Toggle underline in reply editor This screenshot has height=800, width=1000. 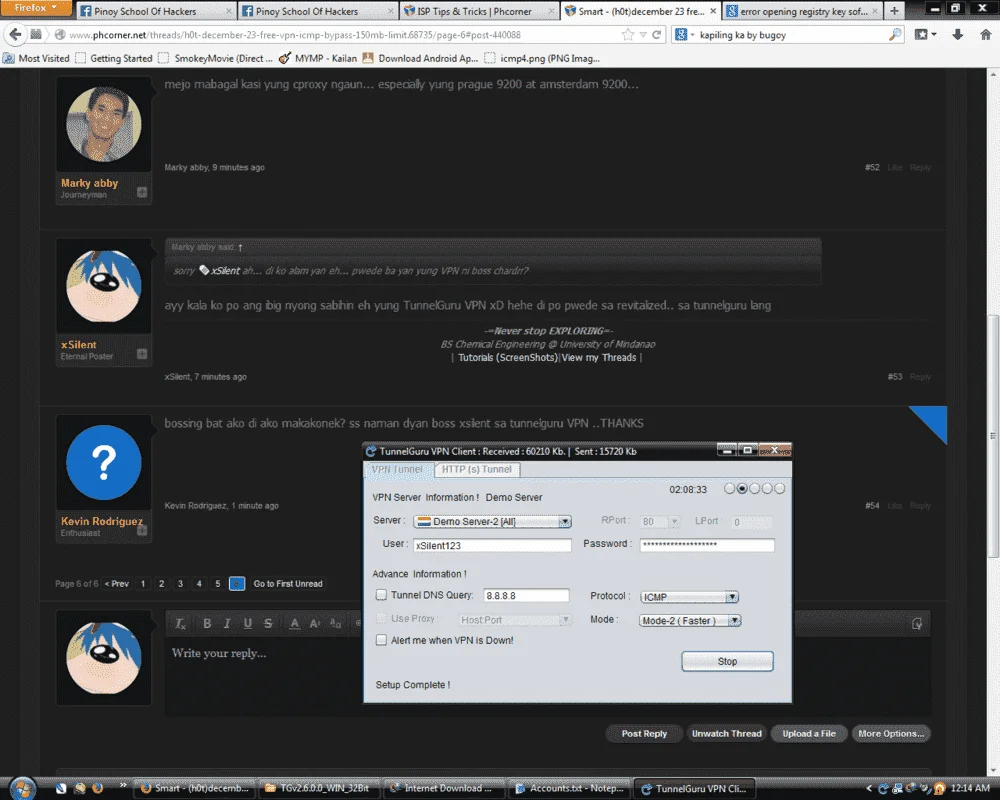[x=247, y=623]
